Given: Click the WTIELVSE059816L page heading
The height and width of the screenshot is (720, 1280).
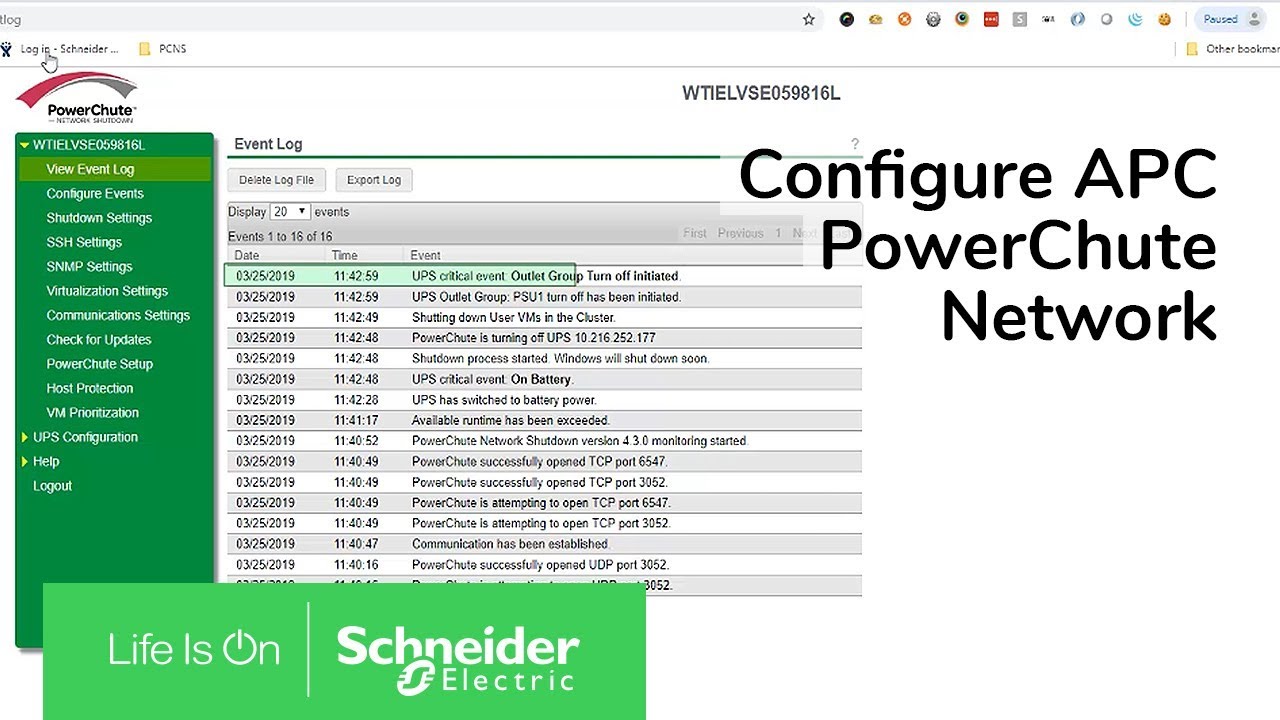Looking at the screenshot, I should (761, 93).
